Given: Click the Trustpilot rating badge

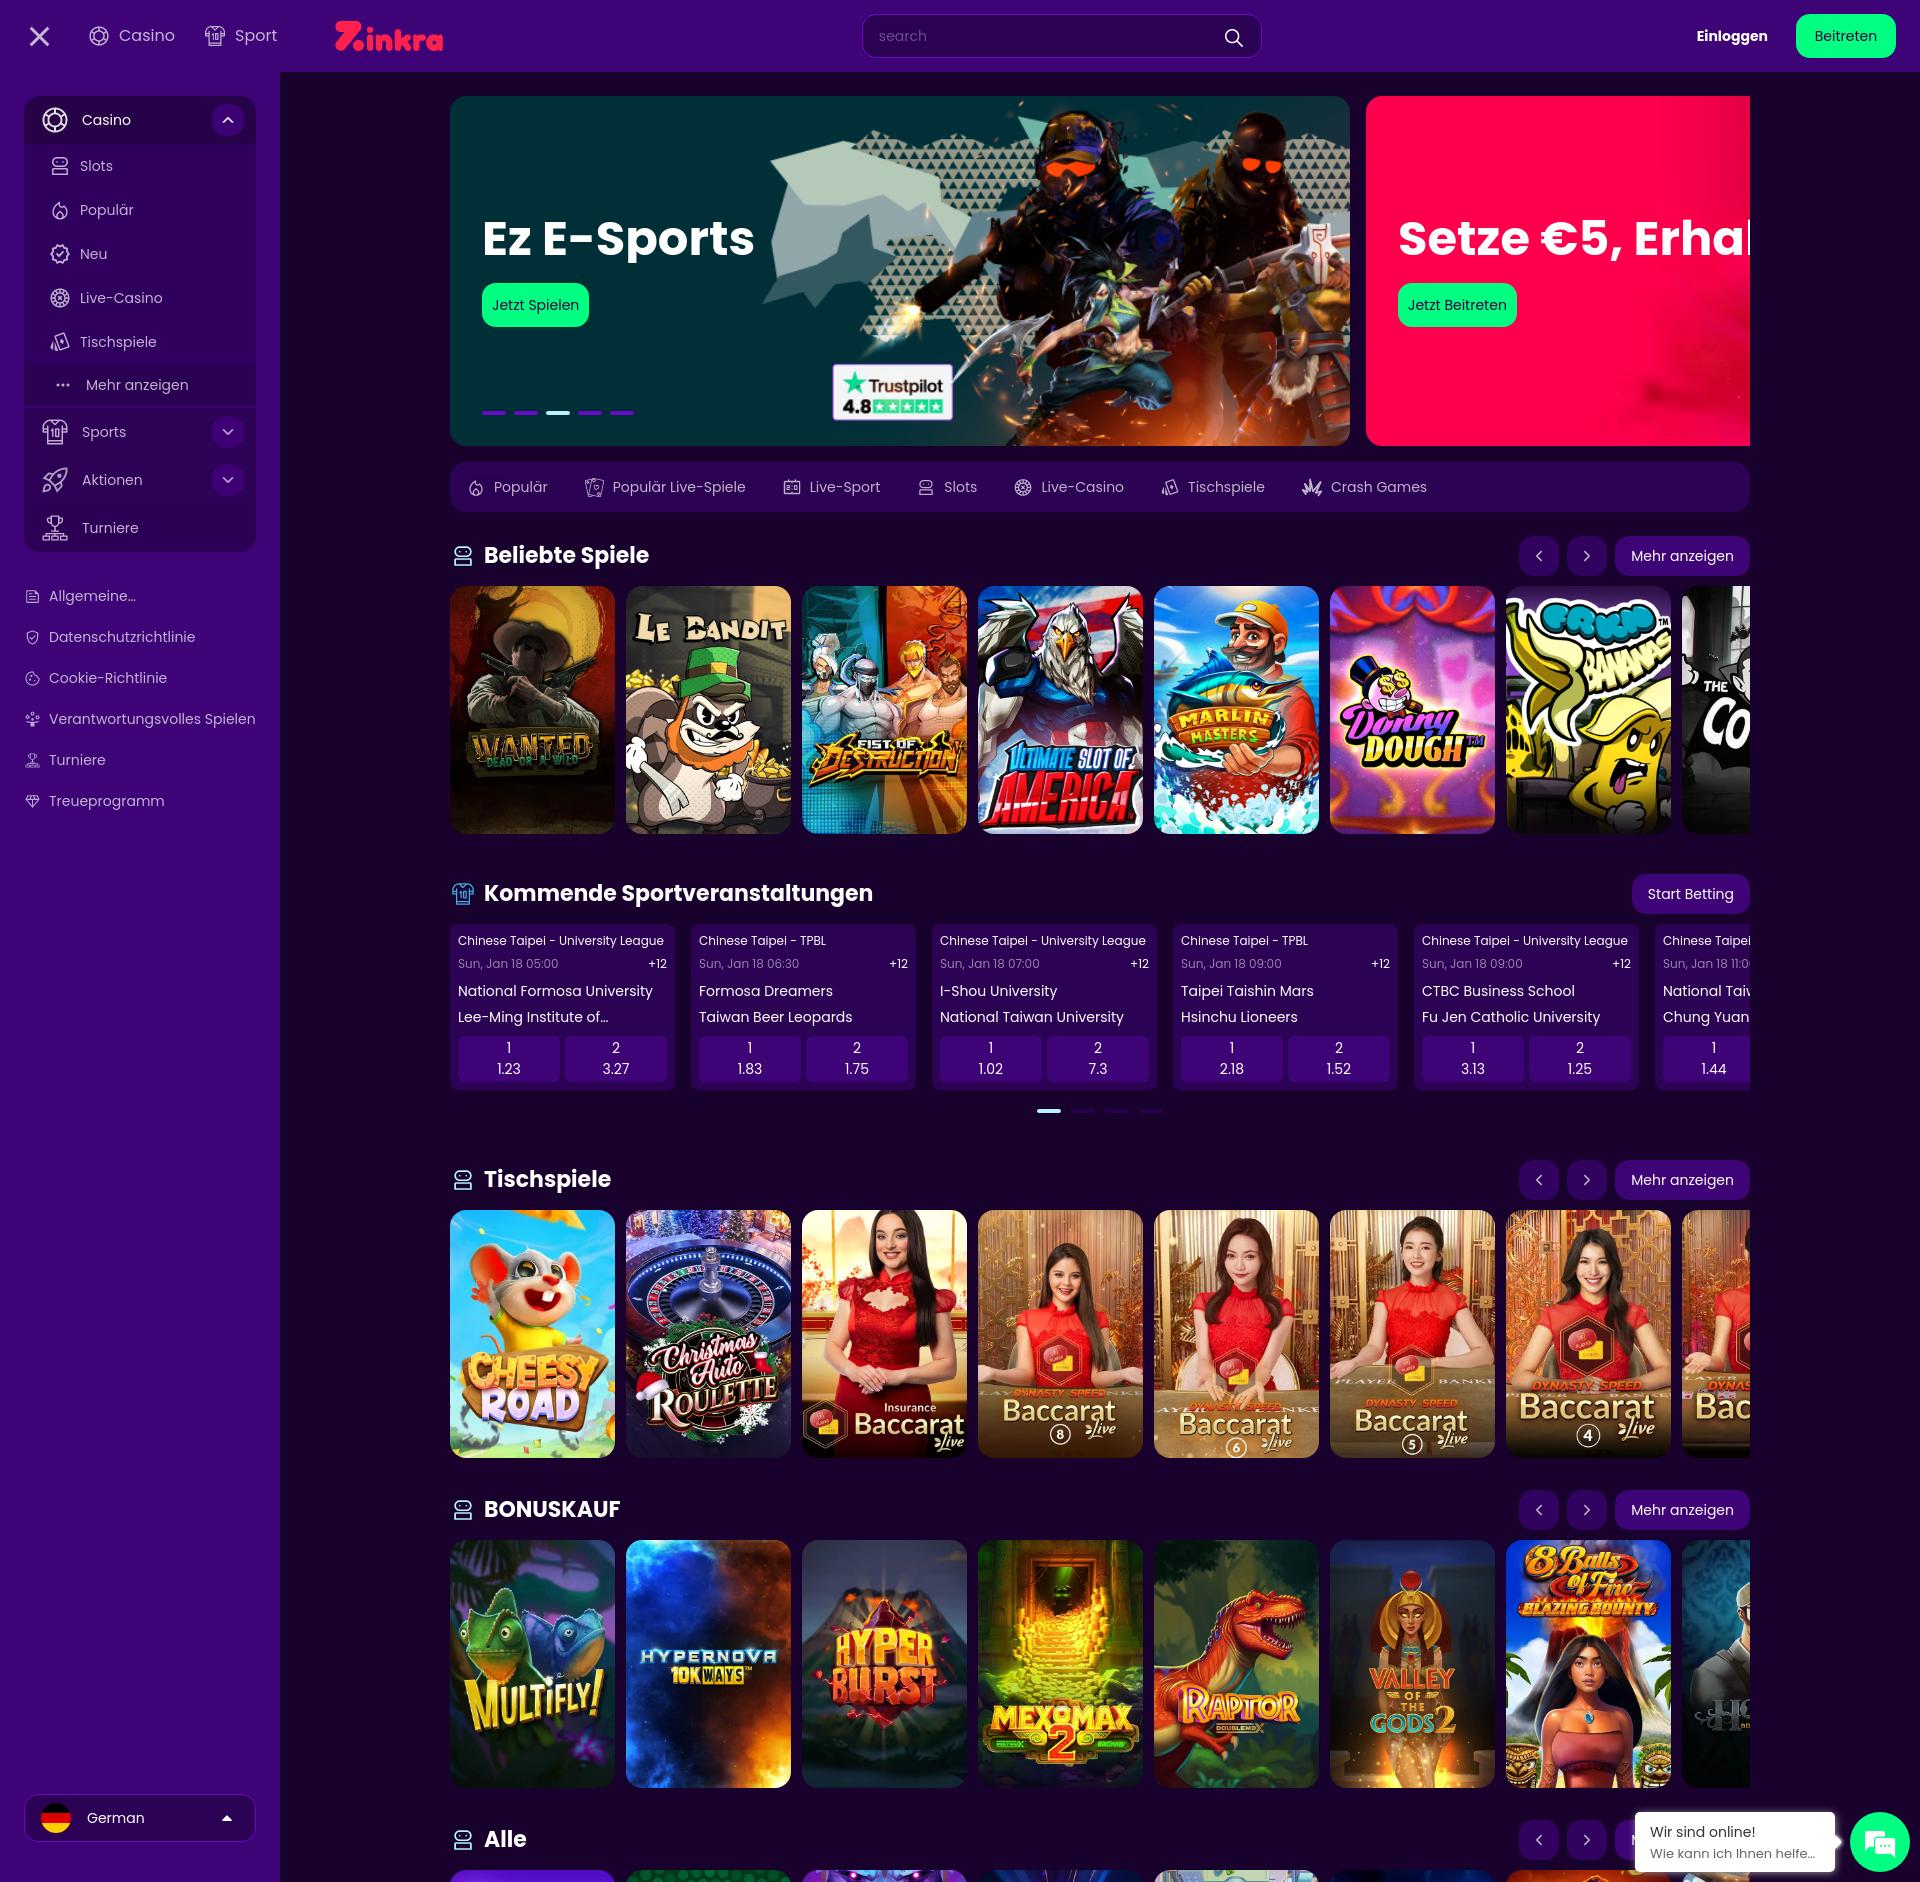Looking at the screenshot, I should click(892, 393).
